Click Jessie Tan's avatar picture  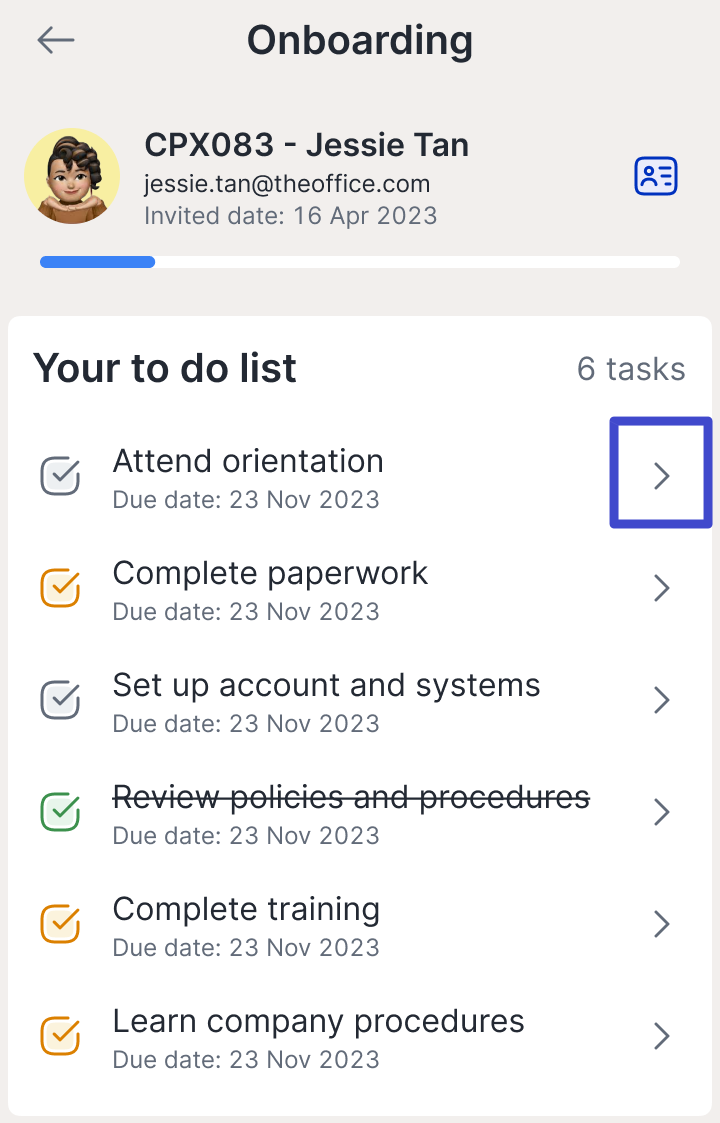72,176
